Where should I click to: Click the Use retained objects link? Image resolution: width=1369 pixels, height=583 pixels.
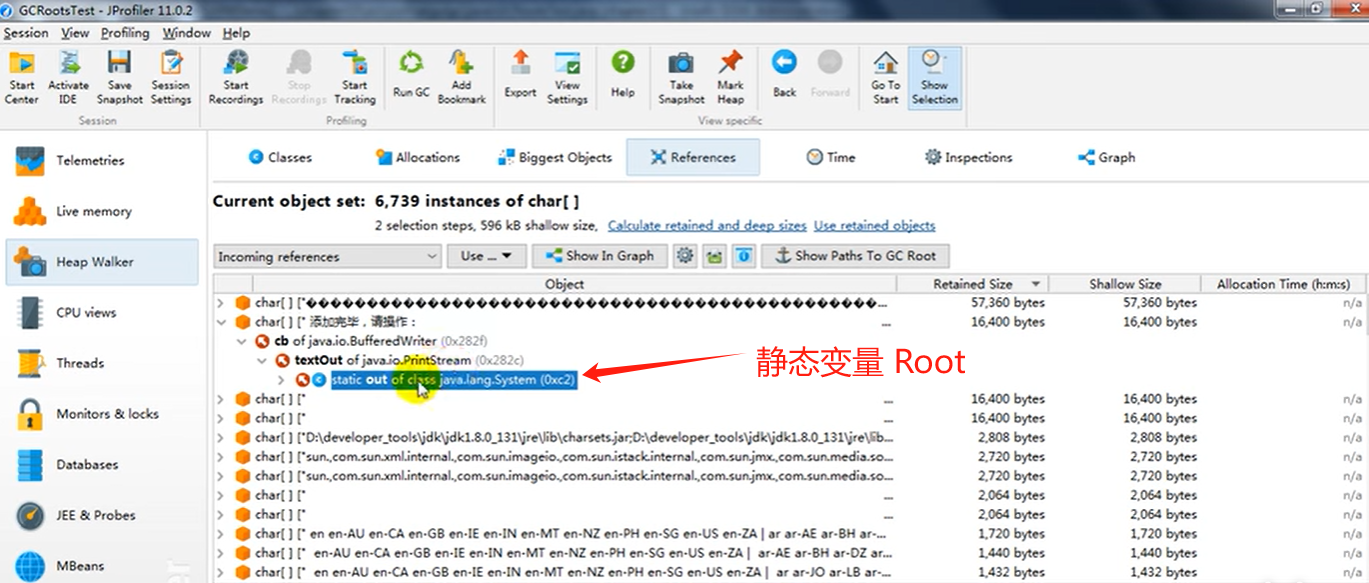coord(875,225)
